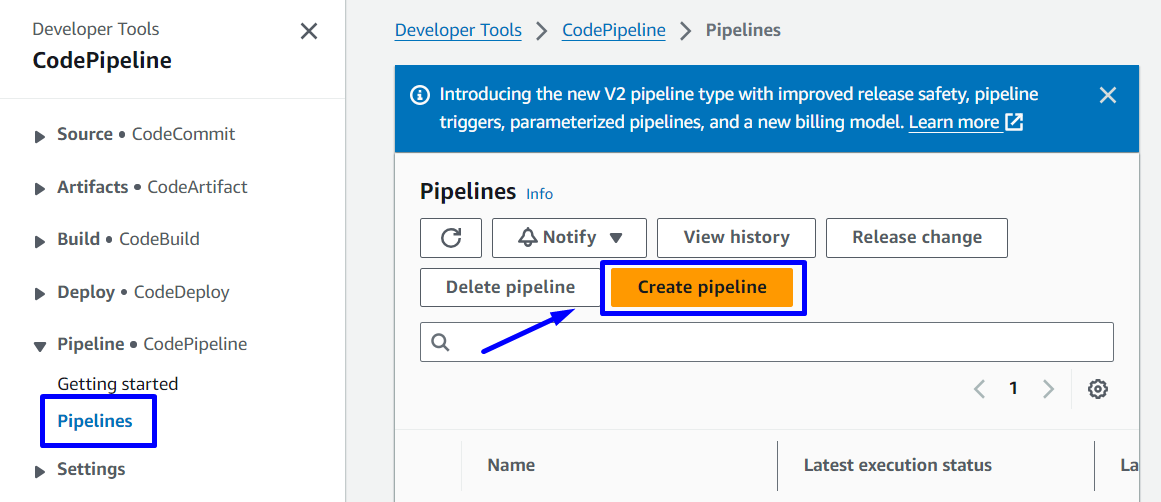
Task: Click the refresh pipelines icon button
Action: (451, 238)
